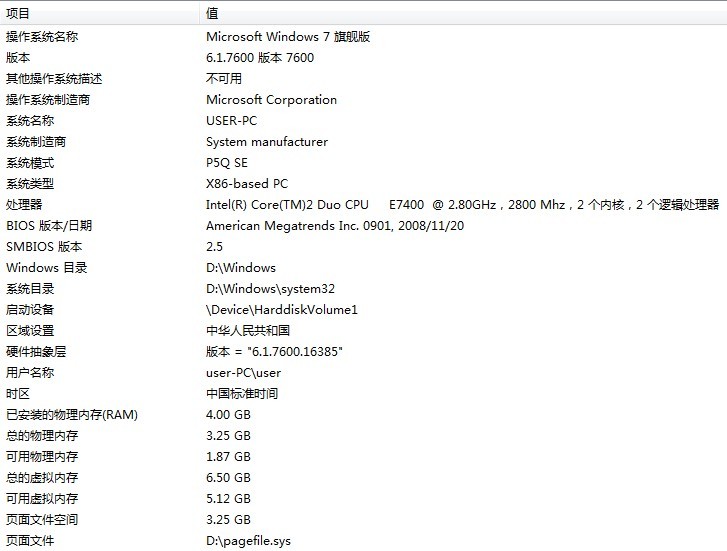
Task: Select value 版本 = "6.1.7600.16385"
Action: click(274, 352)
